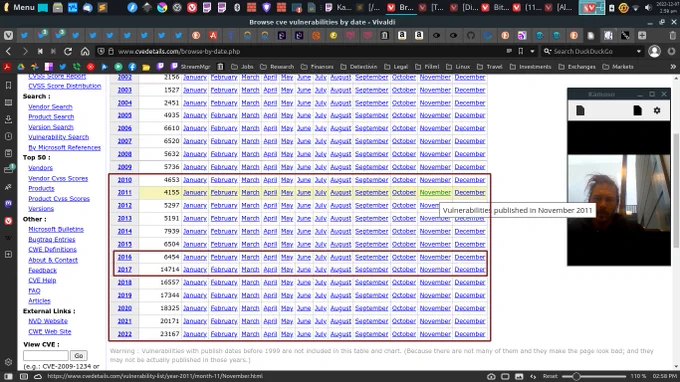Click the sync cloud icon in the status bar

pyautogui.click(x=38, y=376)
